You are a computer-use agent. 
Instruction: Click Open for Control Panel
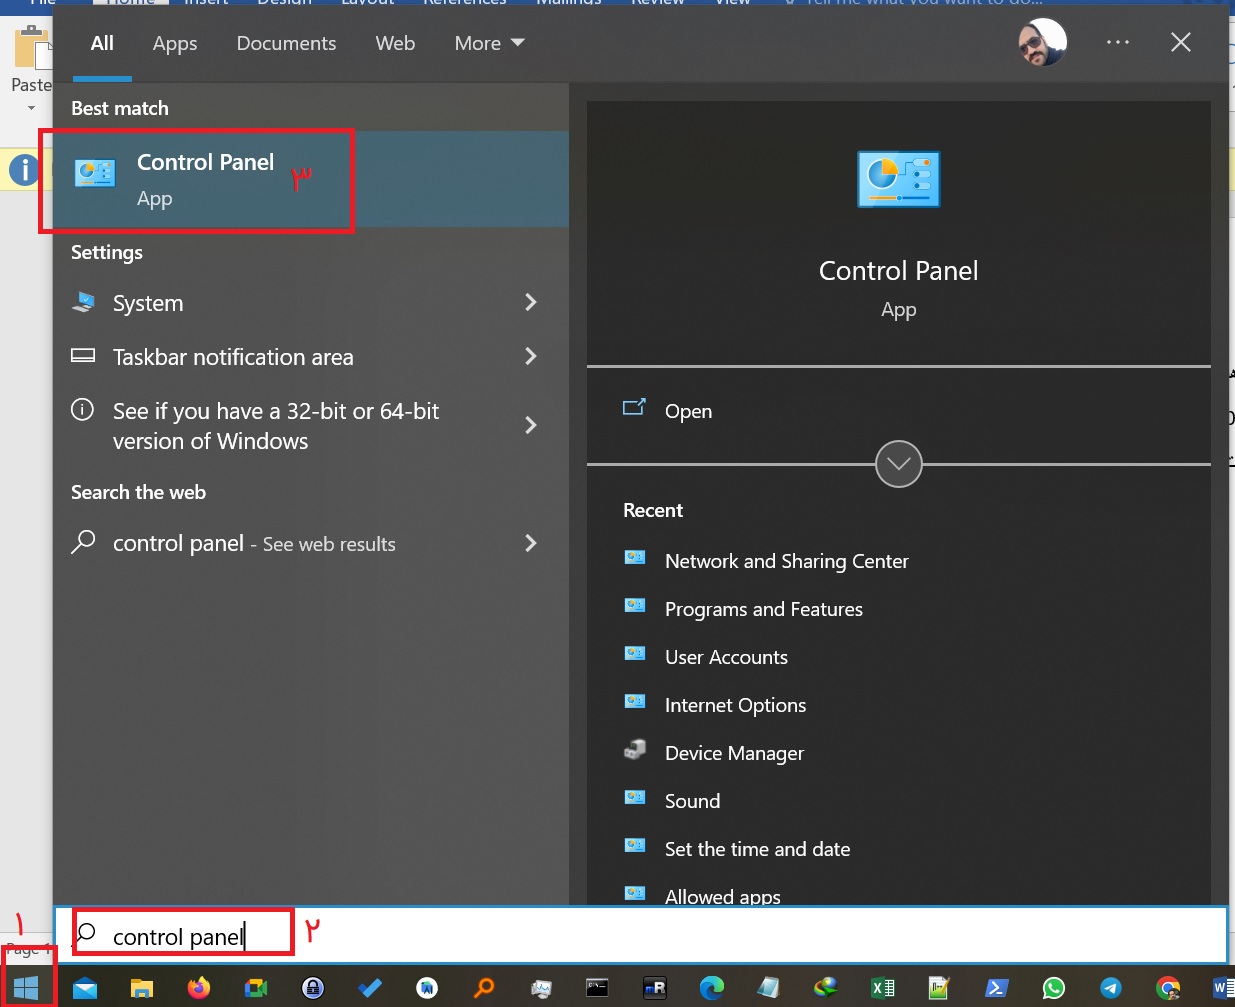point(688,411)
